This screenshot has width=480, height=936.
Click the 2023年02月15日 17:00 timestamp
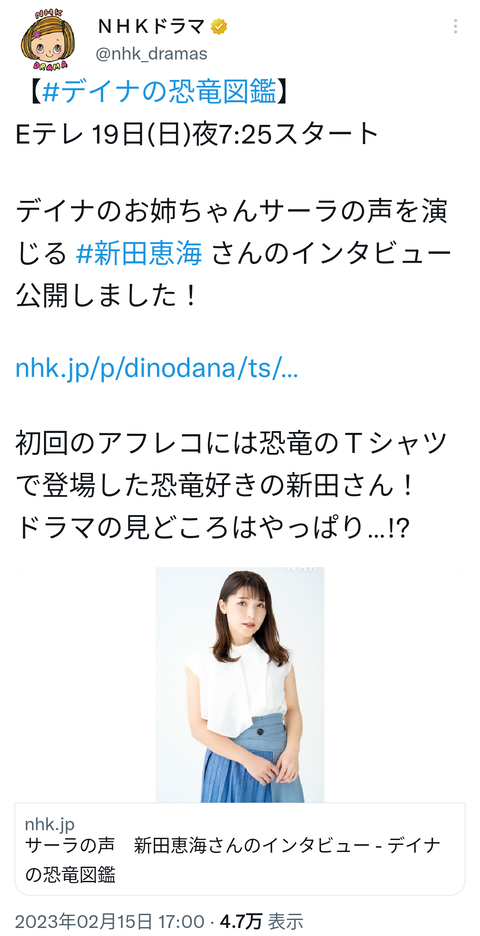(110, 922)
